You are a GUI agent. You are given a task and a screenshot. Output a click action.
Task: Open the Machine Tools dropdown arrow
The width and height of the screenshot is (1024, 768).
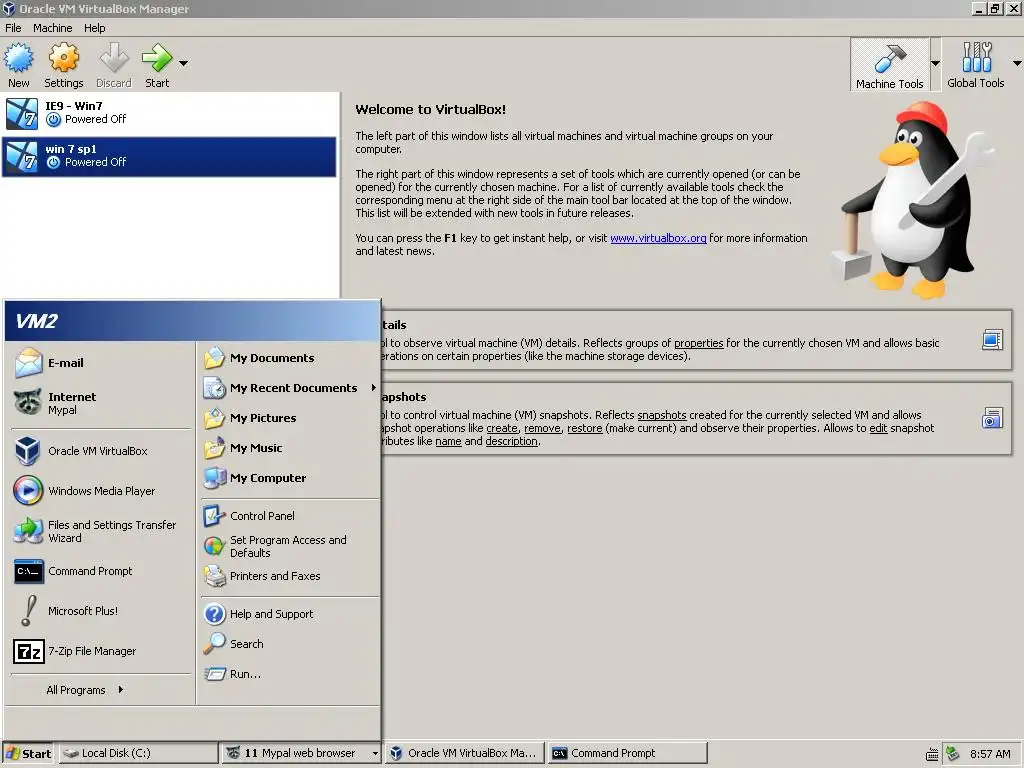tap(935, 63)
